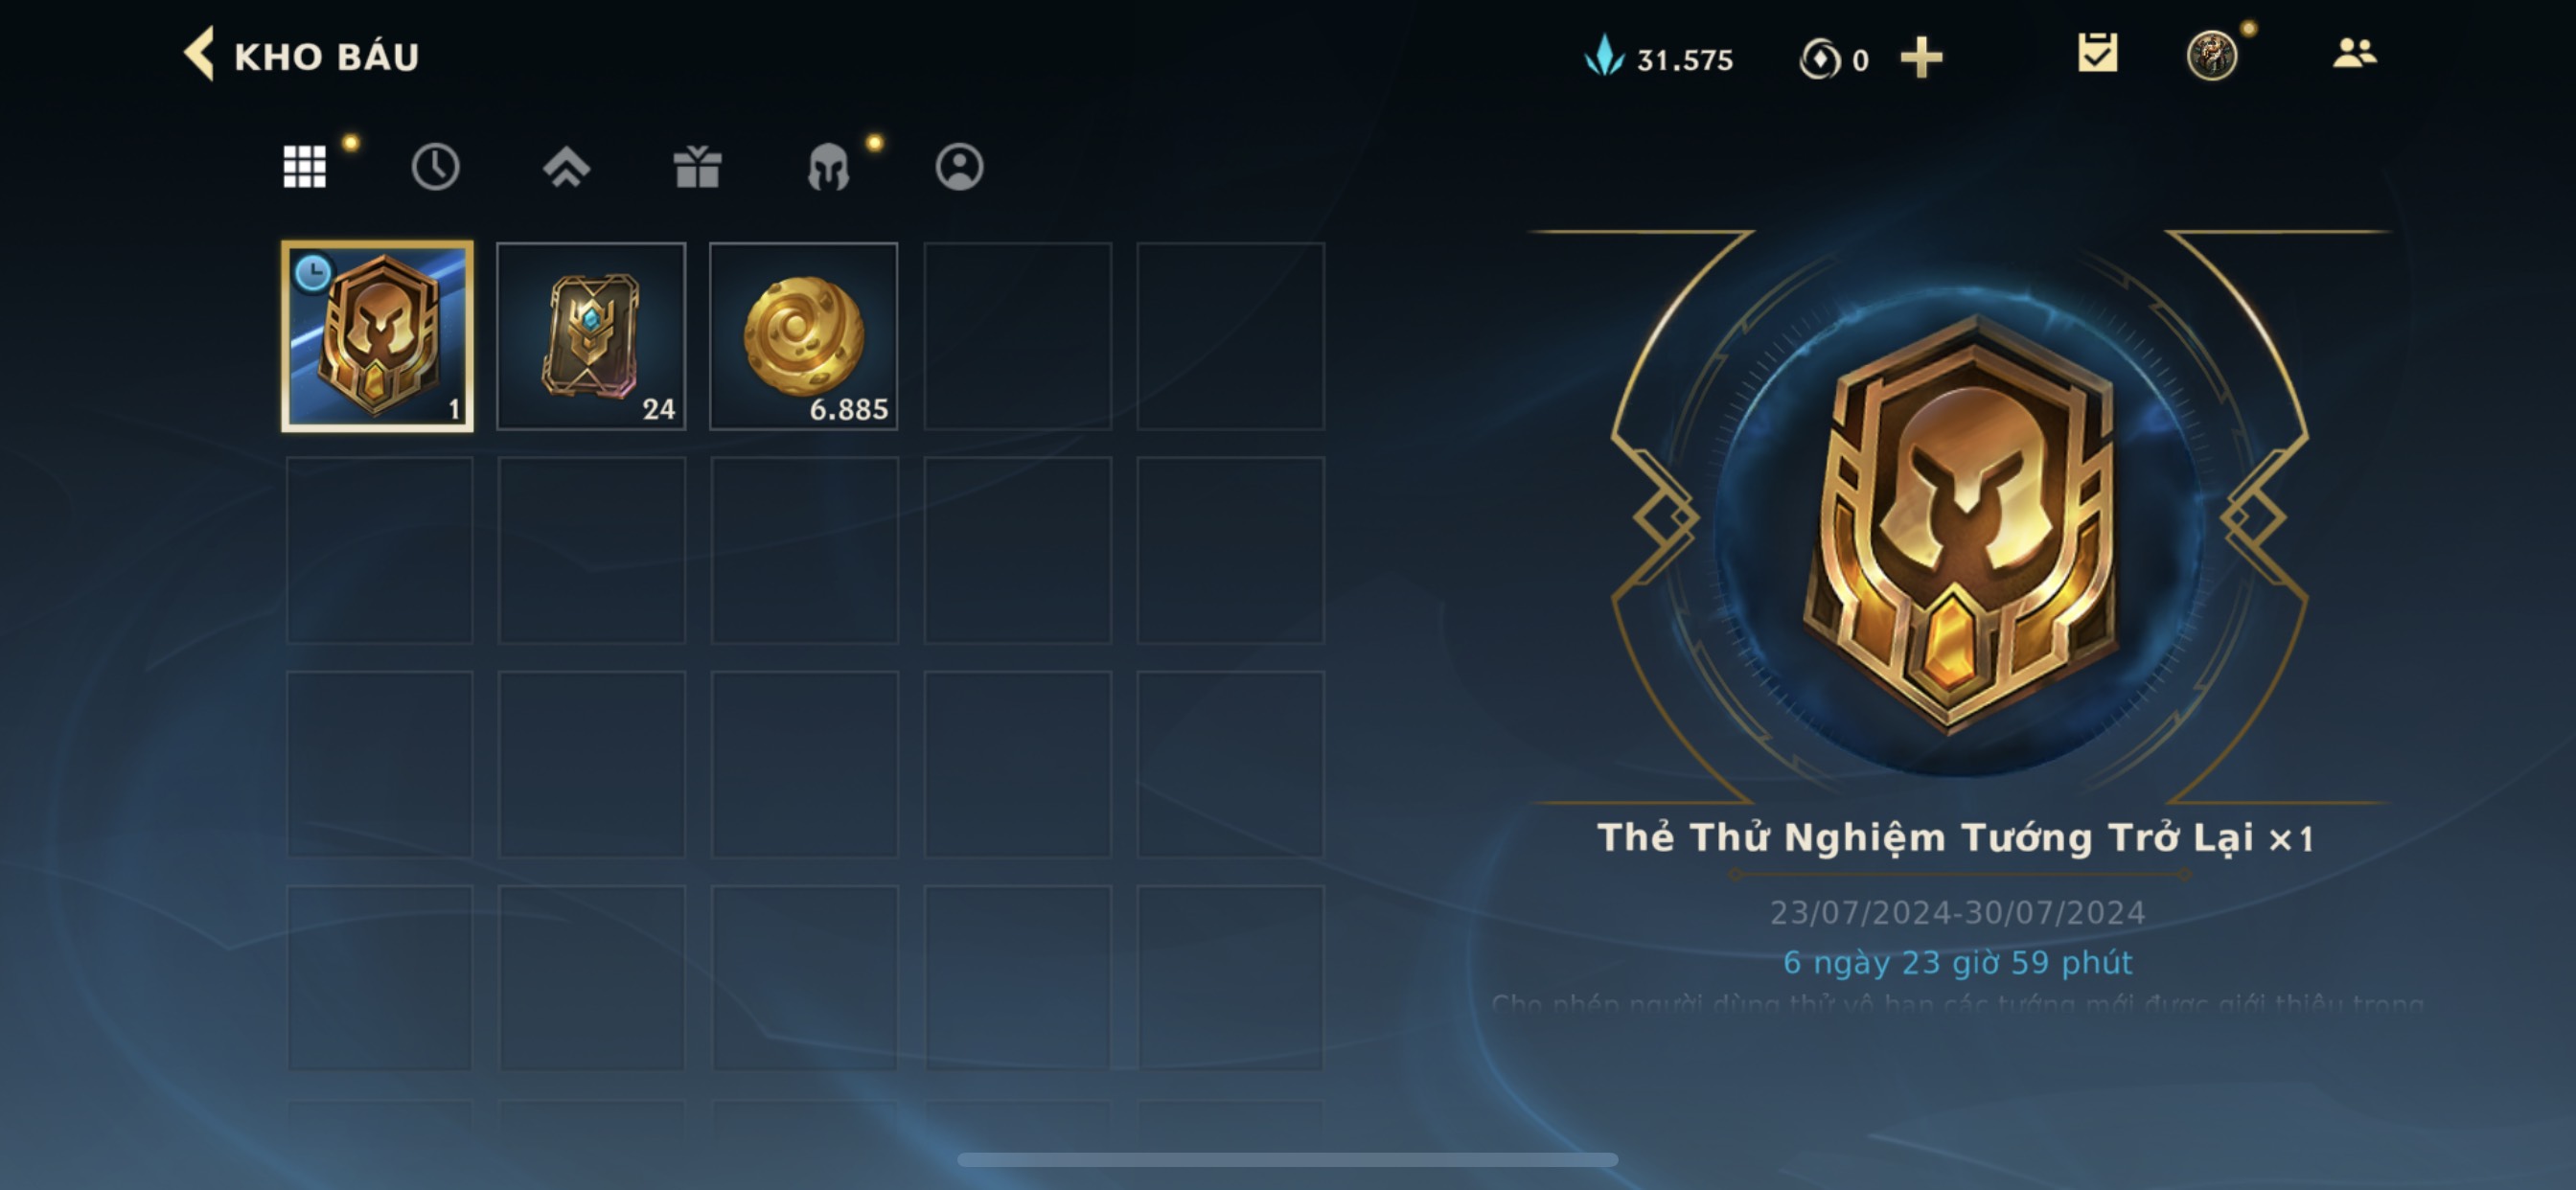2576x1190 pixels.
Task: Select the returning champion trial card item
Action: tap(378, 336)
